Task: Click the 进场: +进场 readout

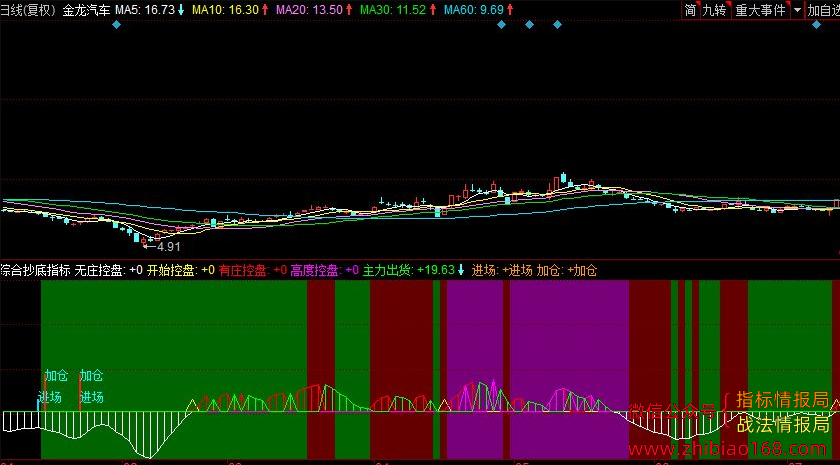Action: [502, 271]
